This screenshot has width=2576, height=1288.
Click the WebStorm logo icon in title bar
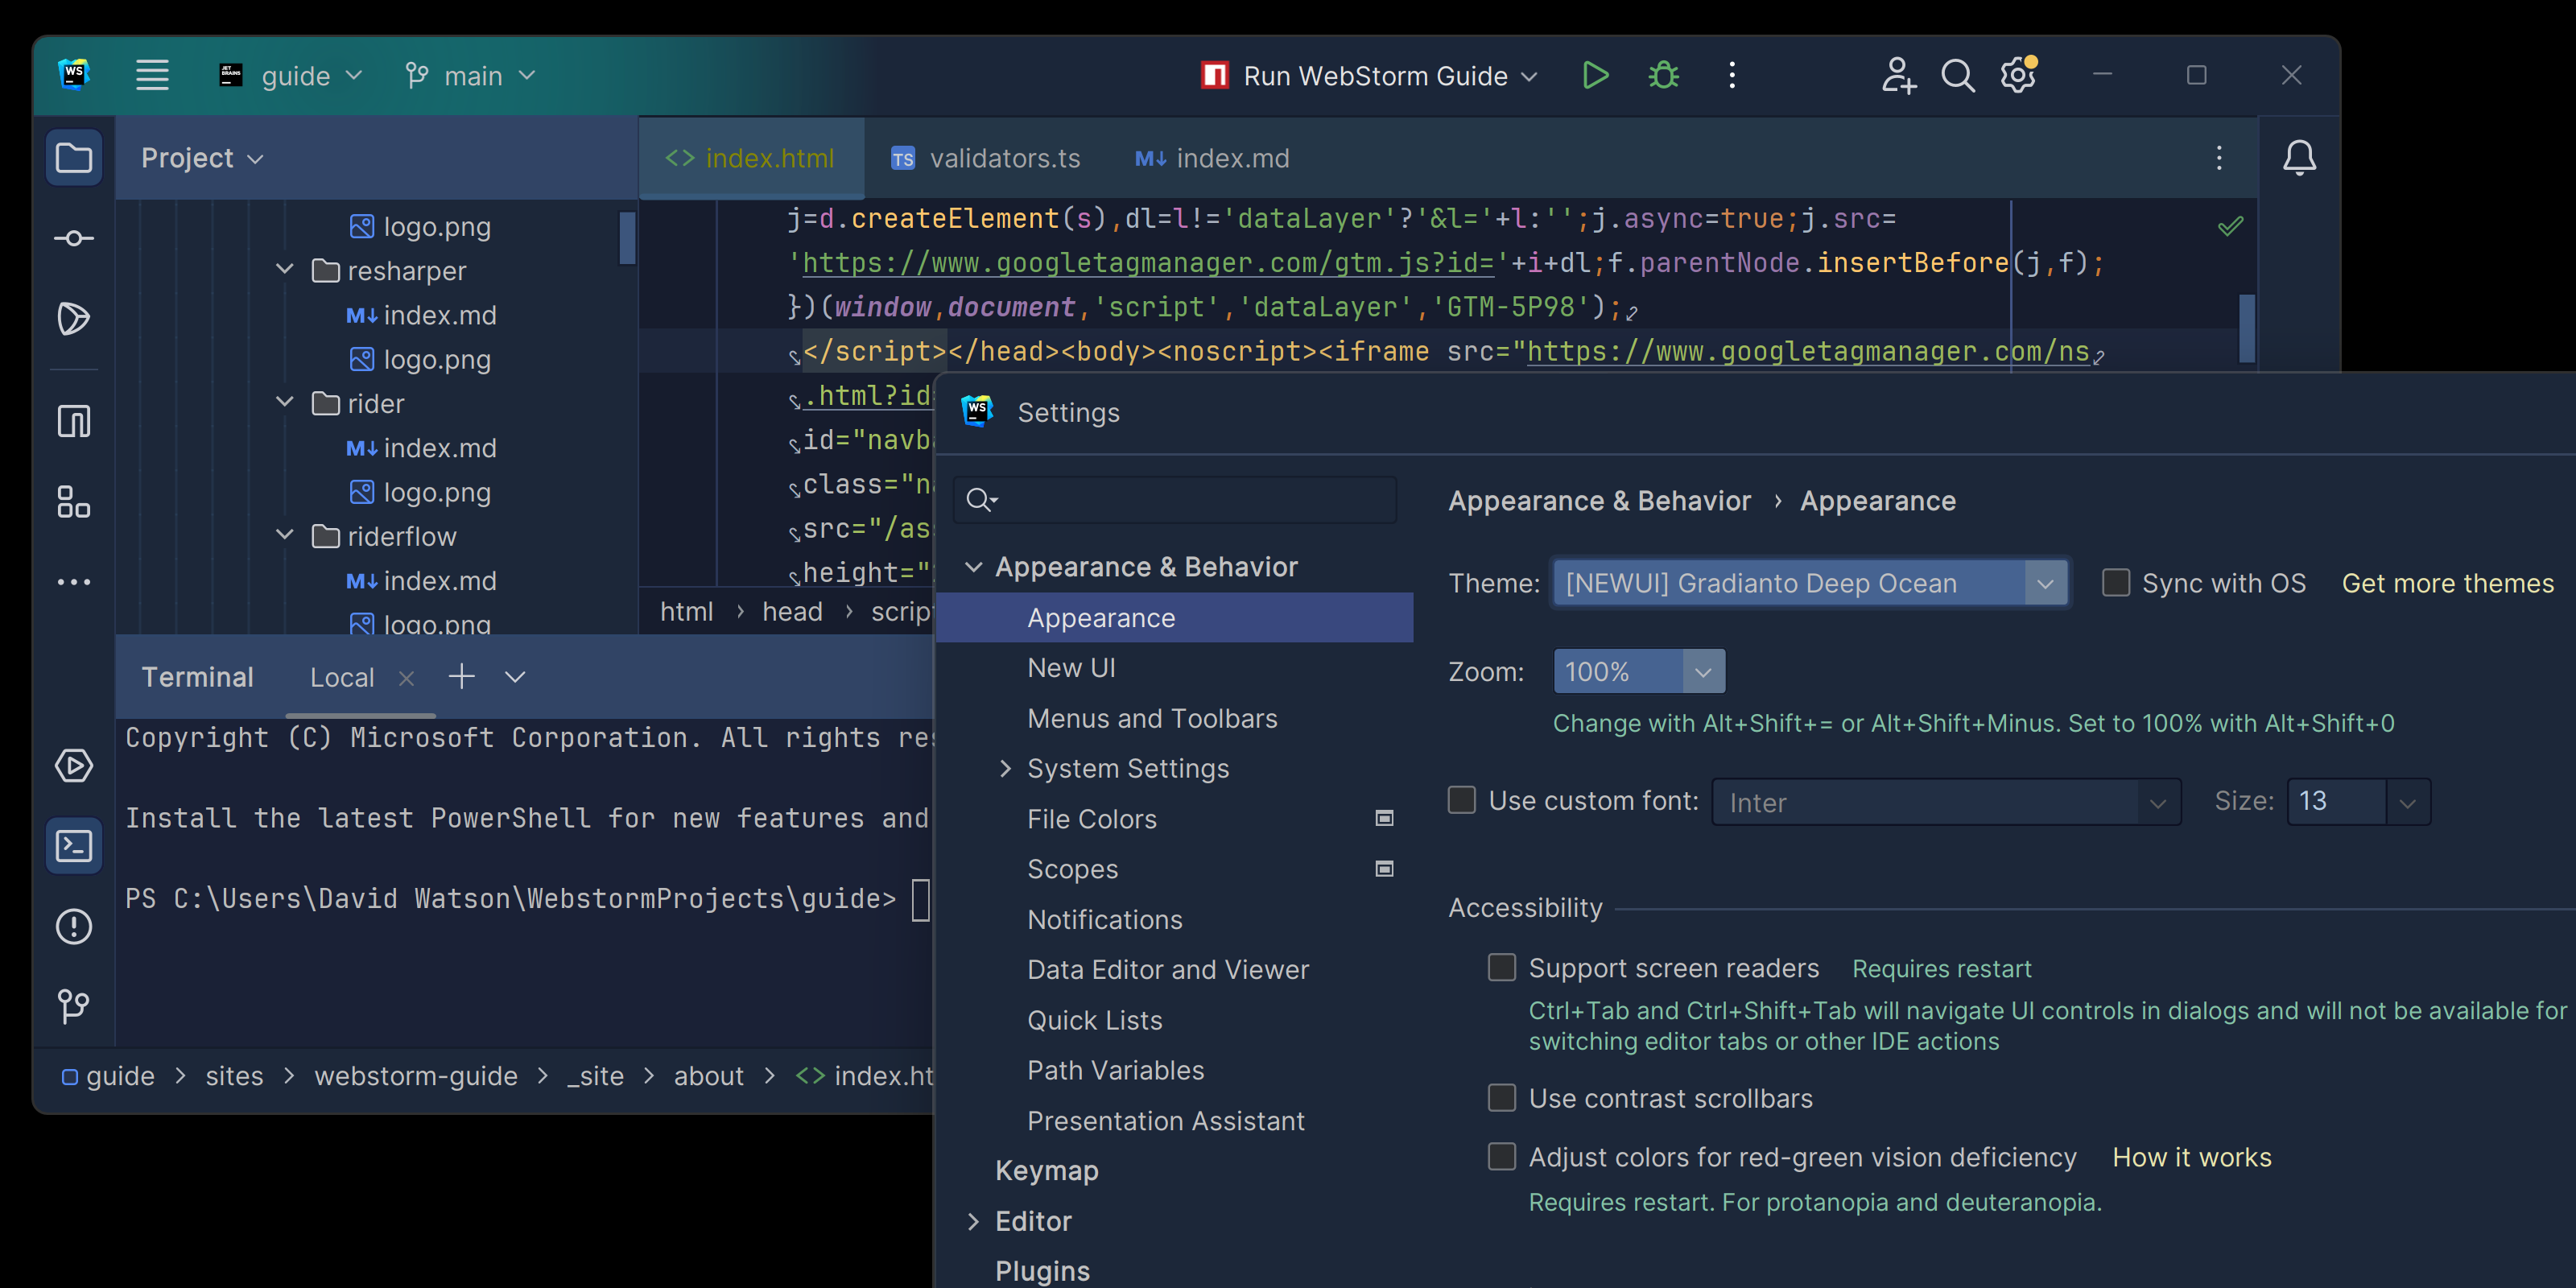click(74, 74)
